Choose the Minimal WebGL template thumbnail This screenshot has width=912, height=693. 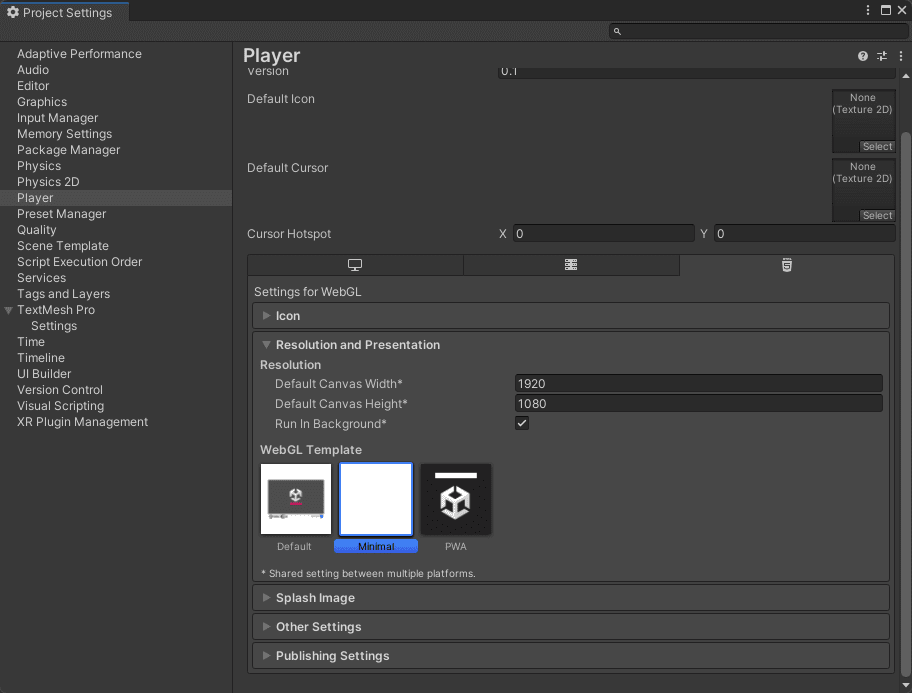(376, 499)
